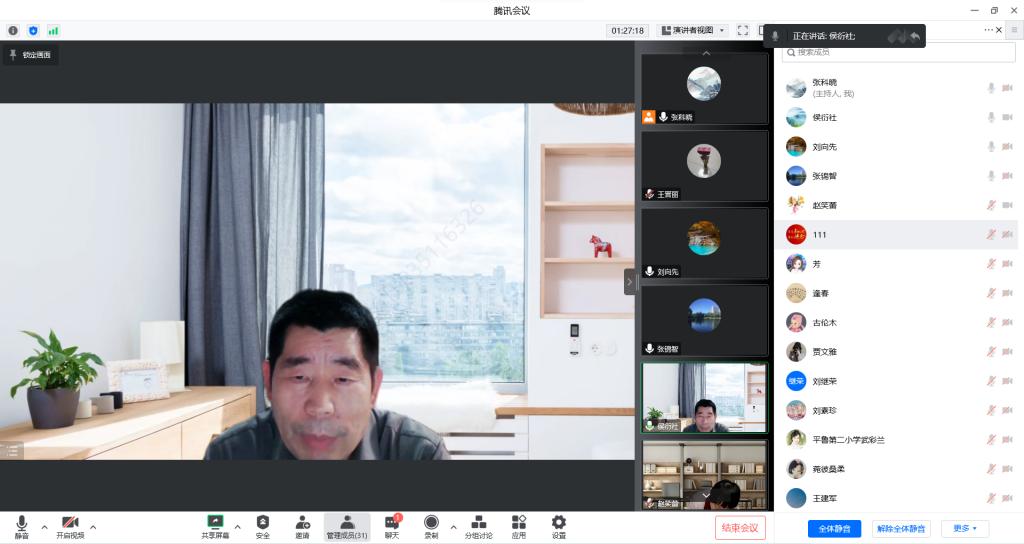The height and width of the screenshot is (544, 1024).
Task: Enter full screen via the fullscreen icon
Action: point(743,30)
